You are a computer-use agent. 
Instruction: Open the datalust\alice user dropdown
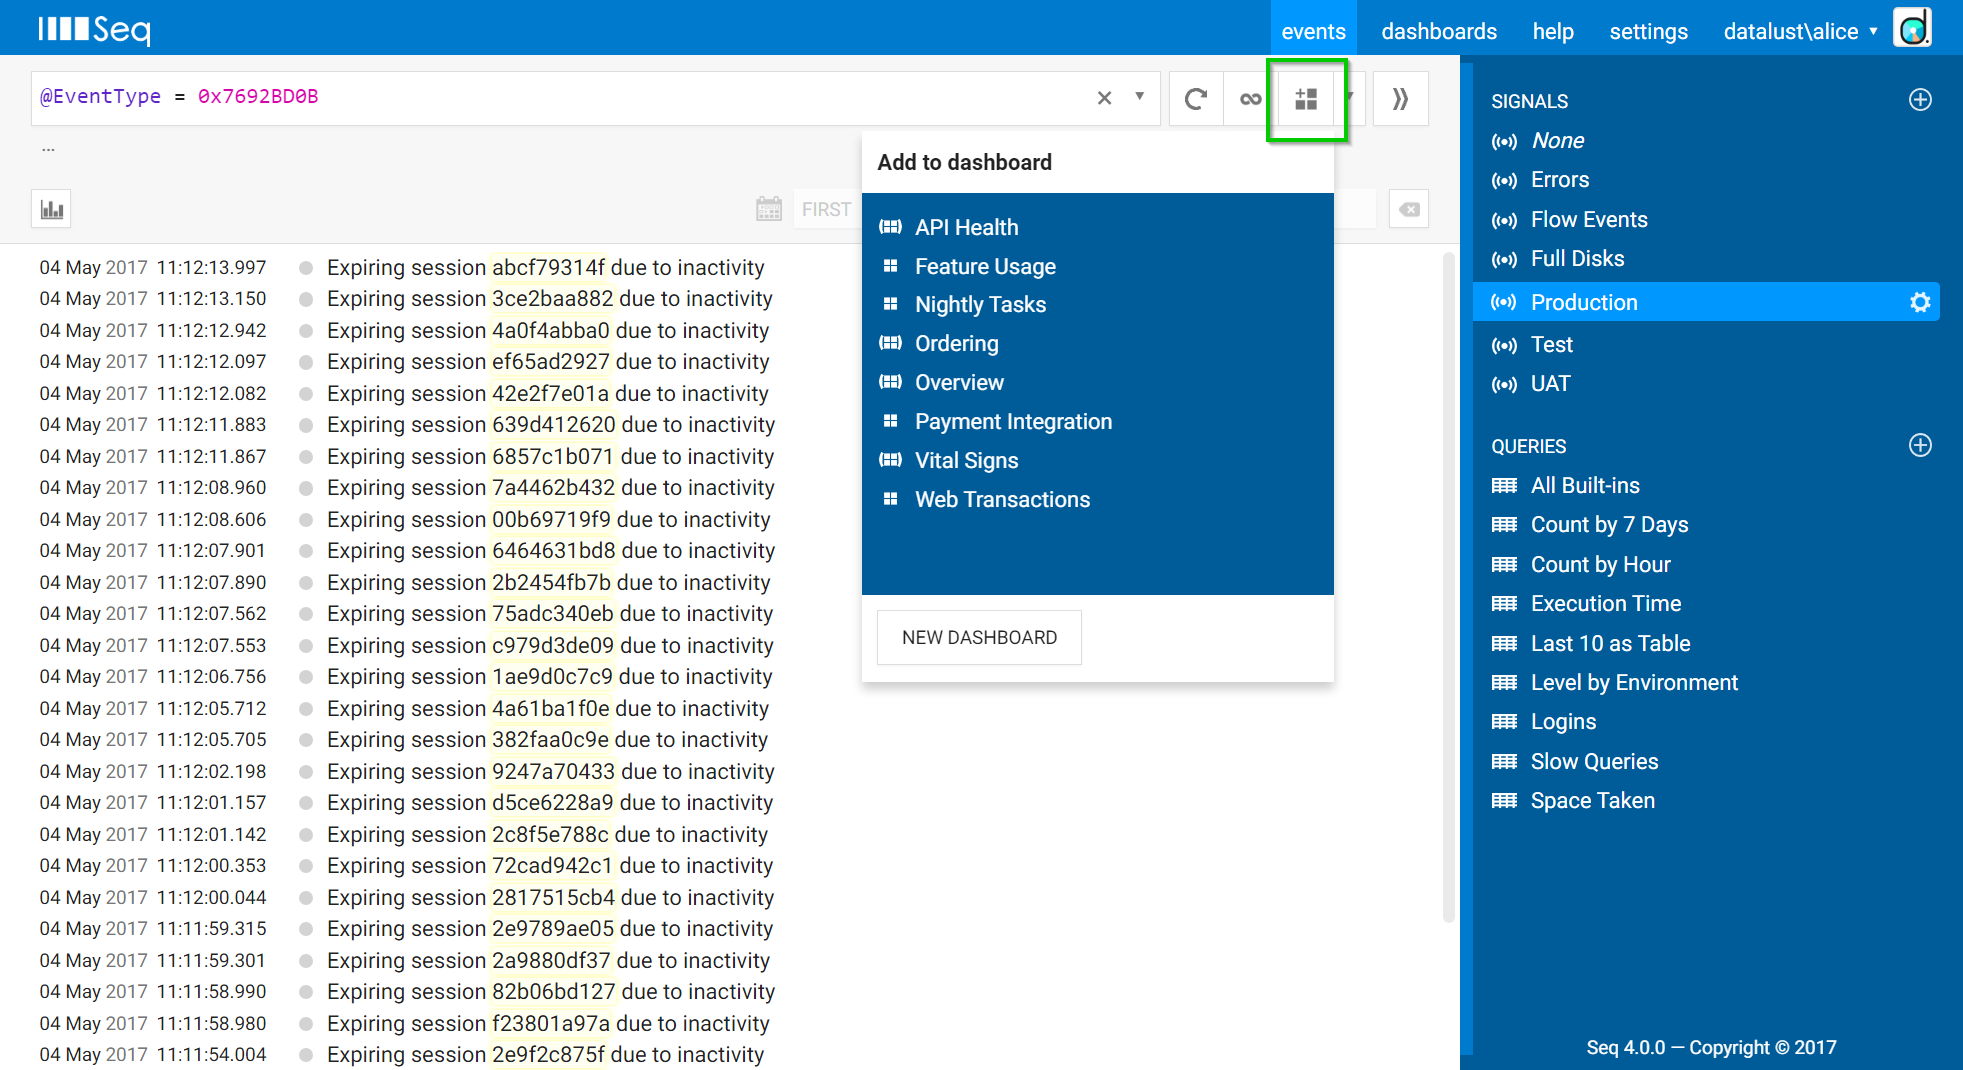pos(1800,31)
